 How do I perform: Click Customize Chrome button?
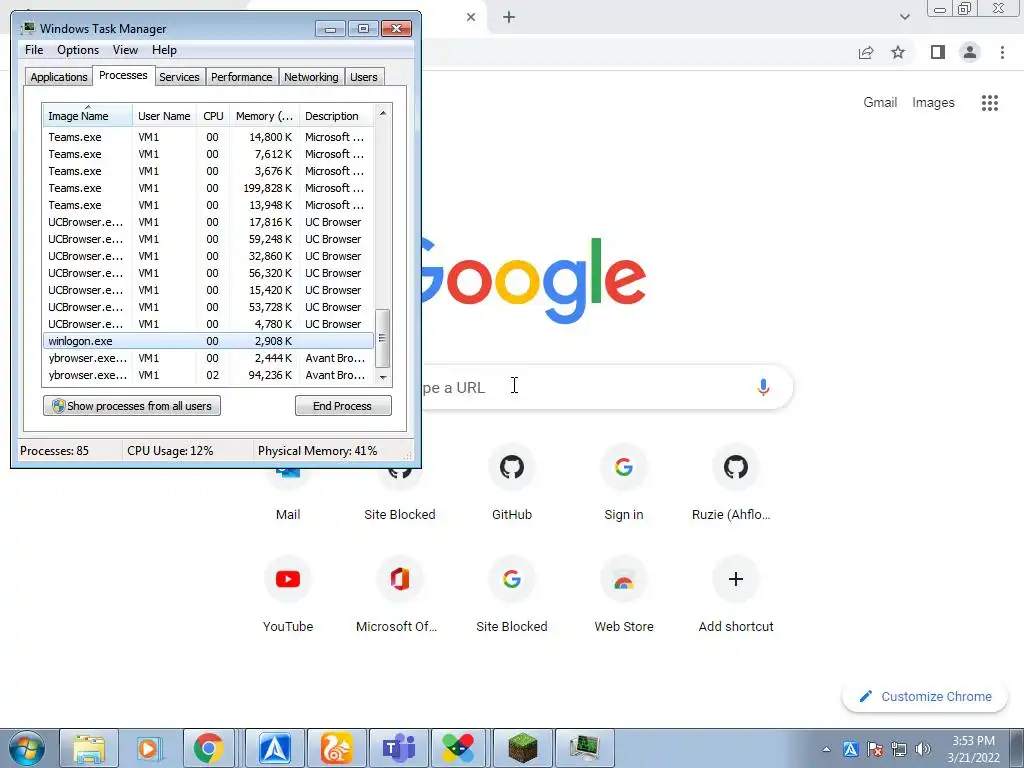925,697
